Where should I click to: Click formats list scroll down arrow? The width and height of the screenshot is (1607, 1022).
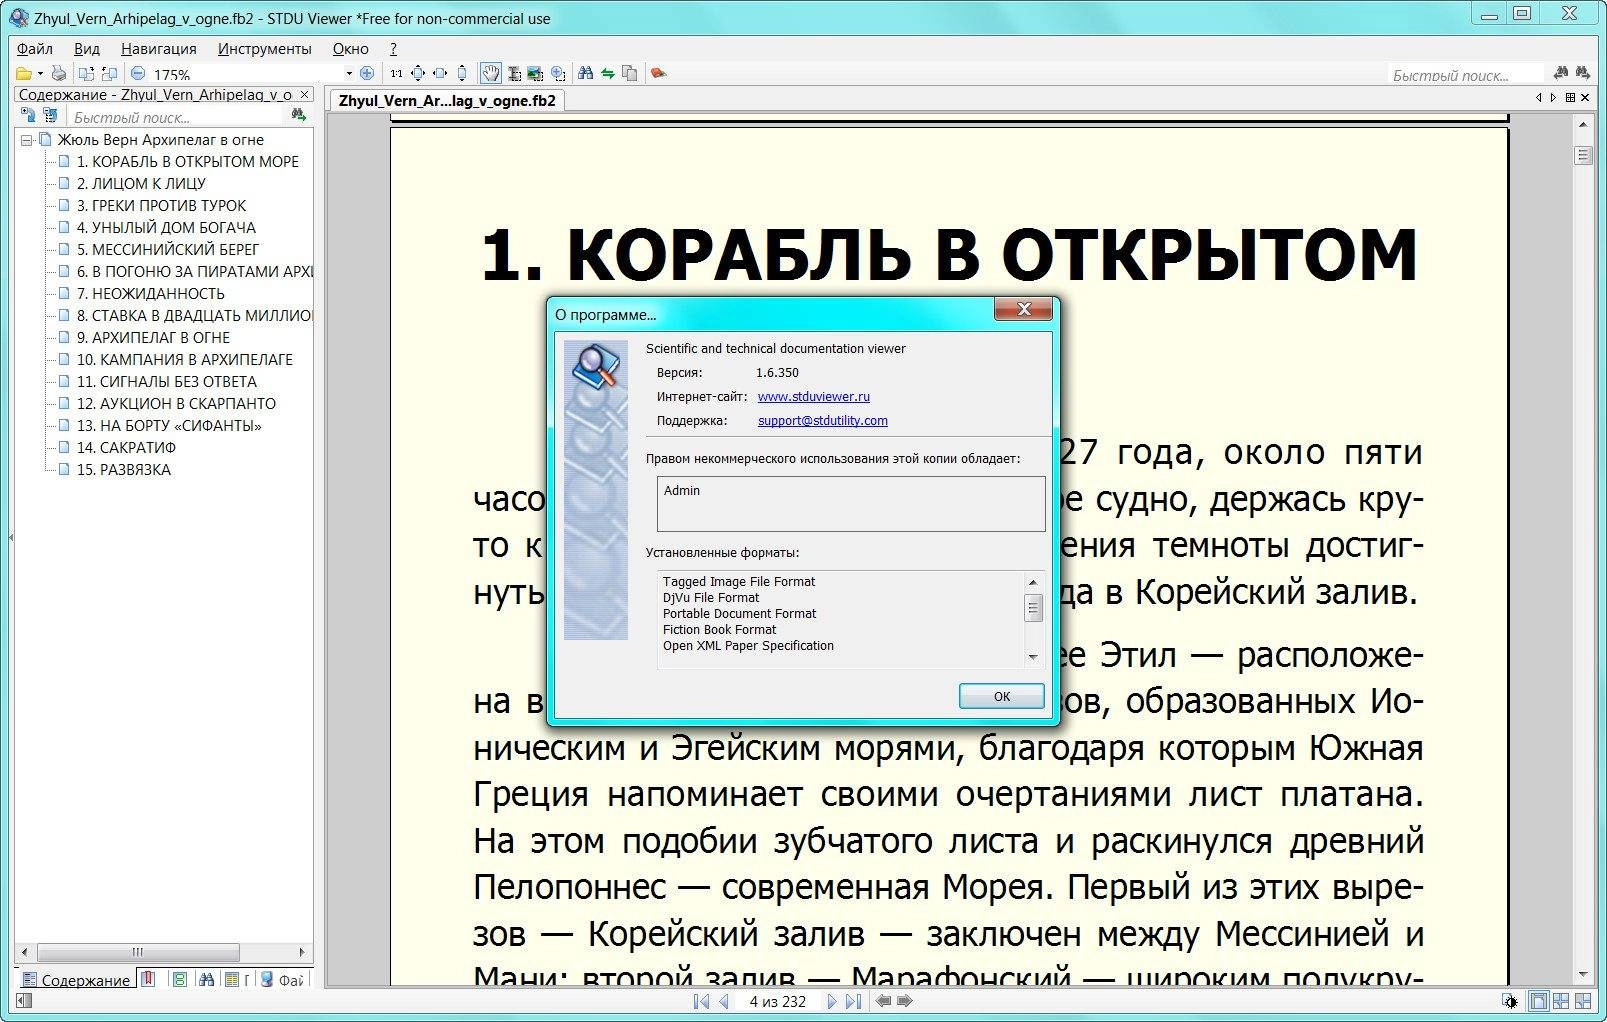tap(1033, 657)
